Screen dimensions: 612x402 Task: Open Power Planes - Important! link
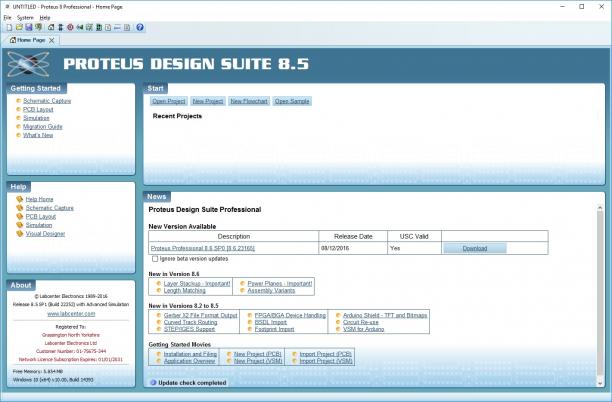click(279, 283)
